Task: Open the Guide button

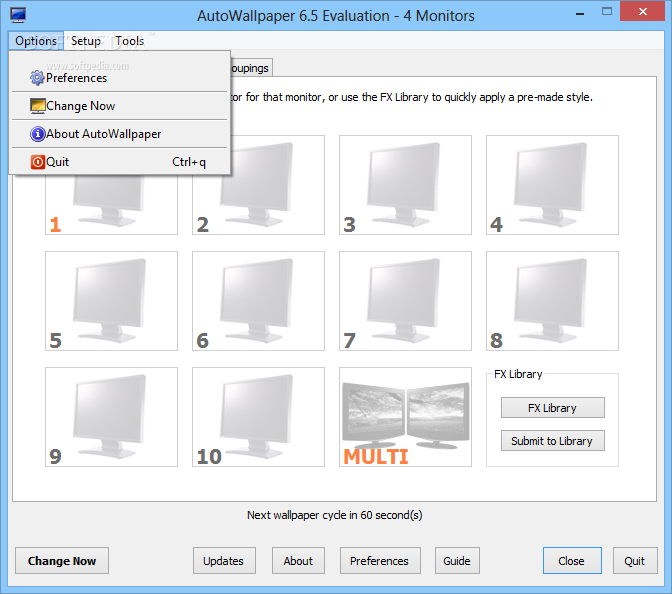Action: 457,561
